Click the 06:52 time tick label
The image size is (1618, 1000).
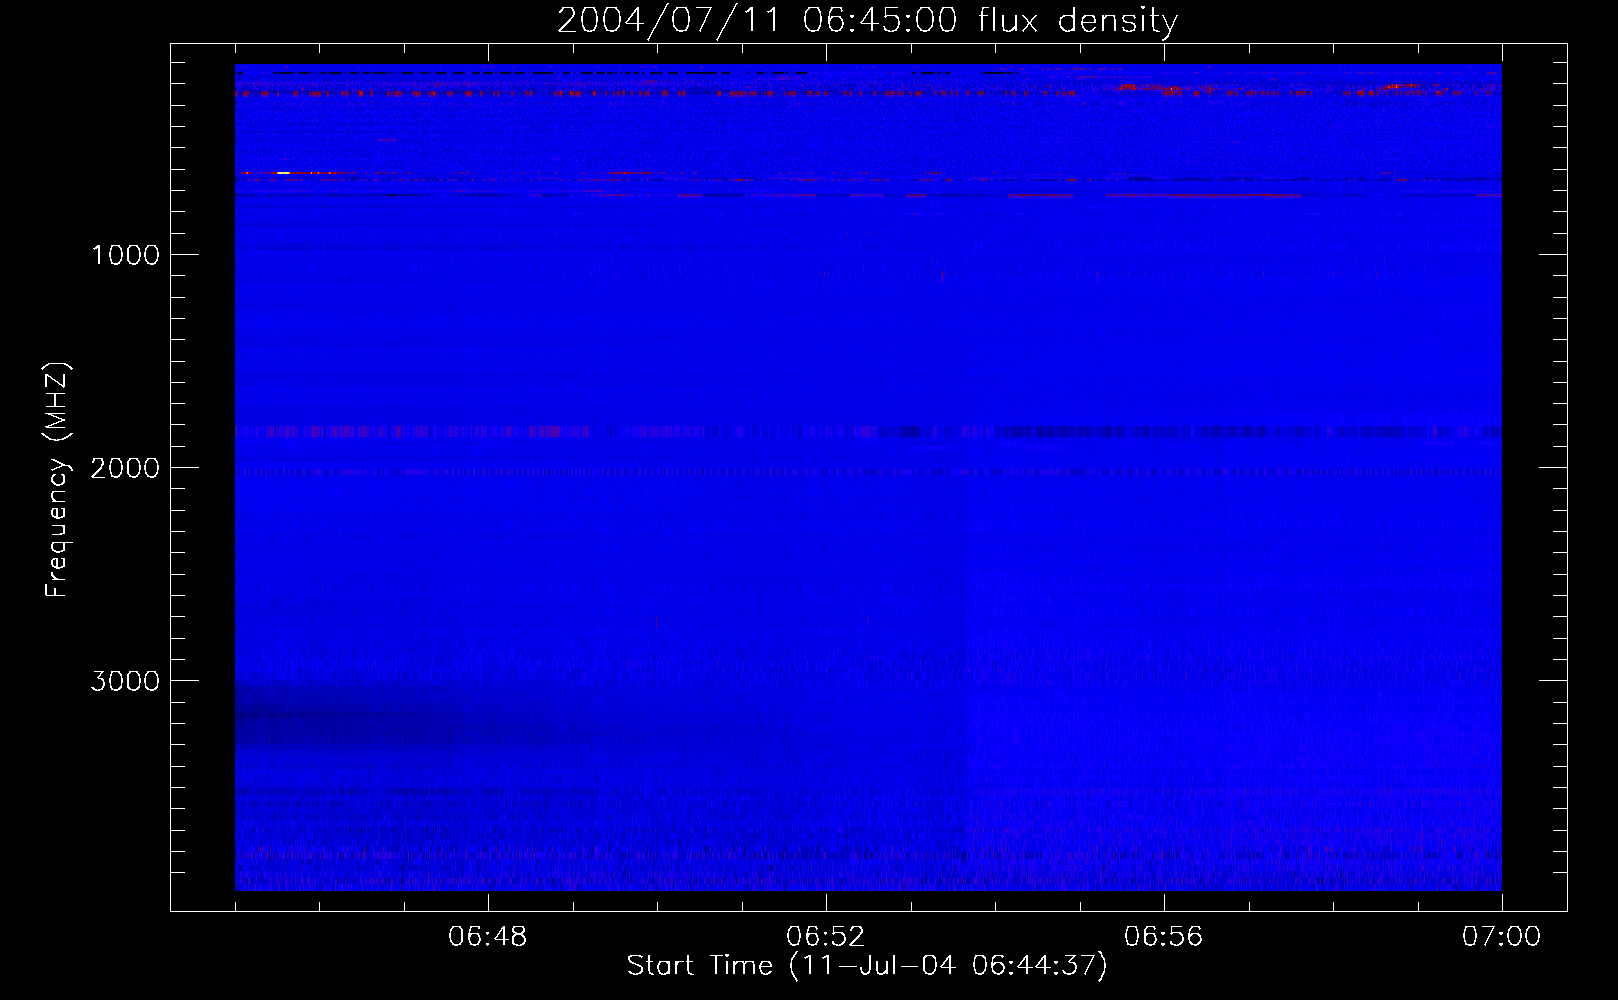click(826, 937)
